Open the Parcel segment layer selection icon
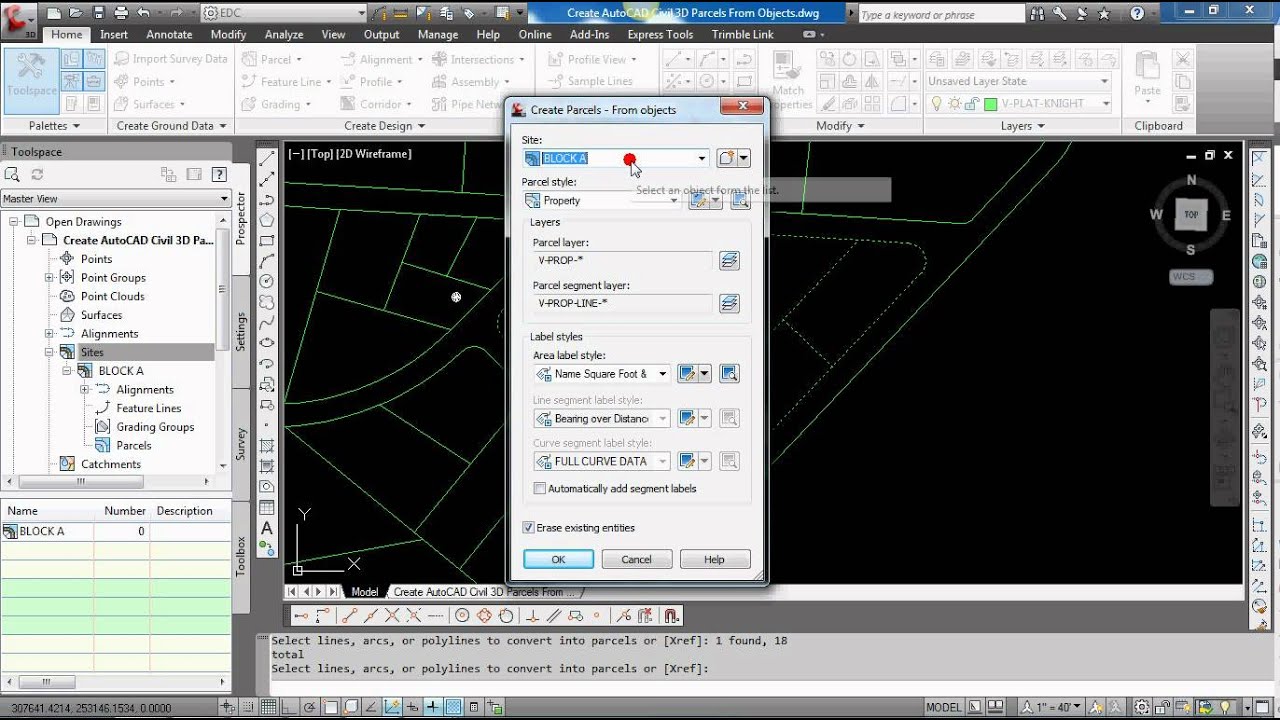Screen dimensions: 1280x720 729,303
